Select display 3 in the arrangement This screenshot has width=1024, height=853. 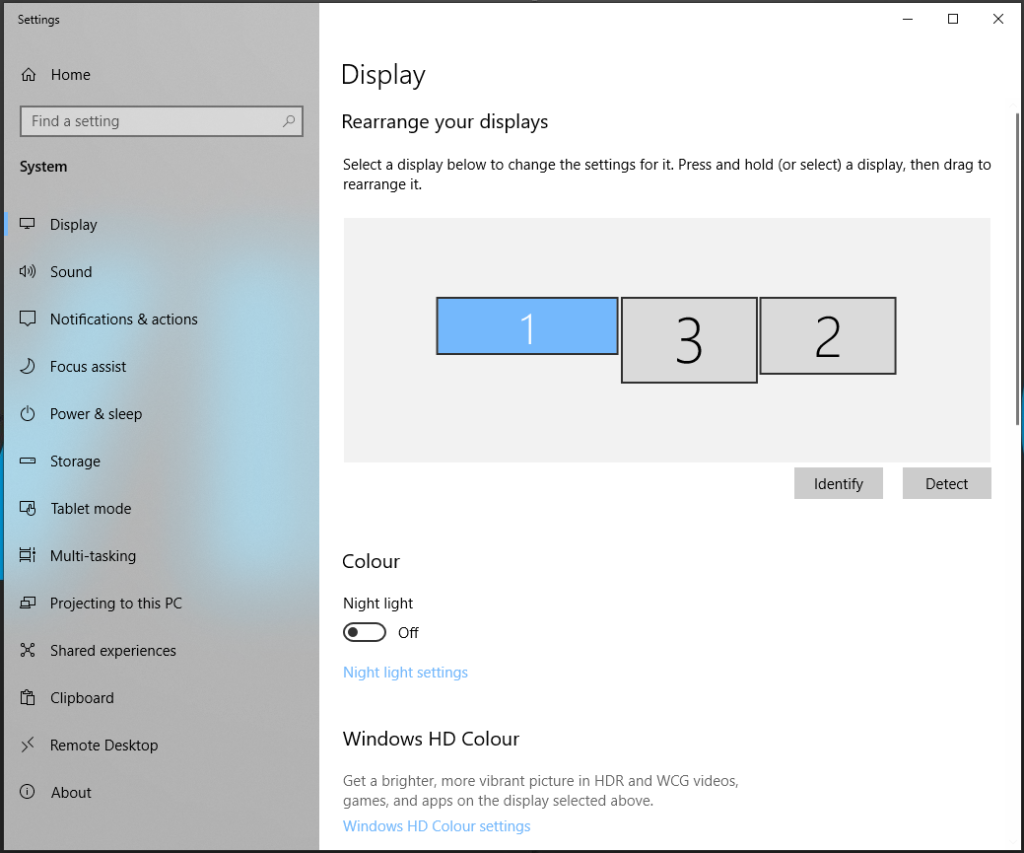[688, 339]
